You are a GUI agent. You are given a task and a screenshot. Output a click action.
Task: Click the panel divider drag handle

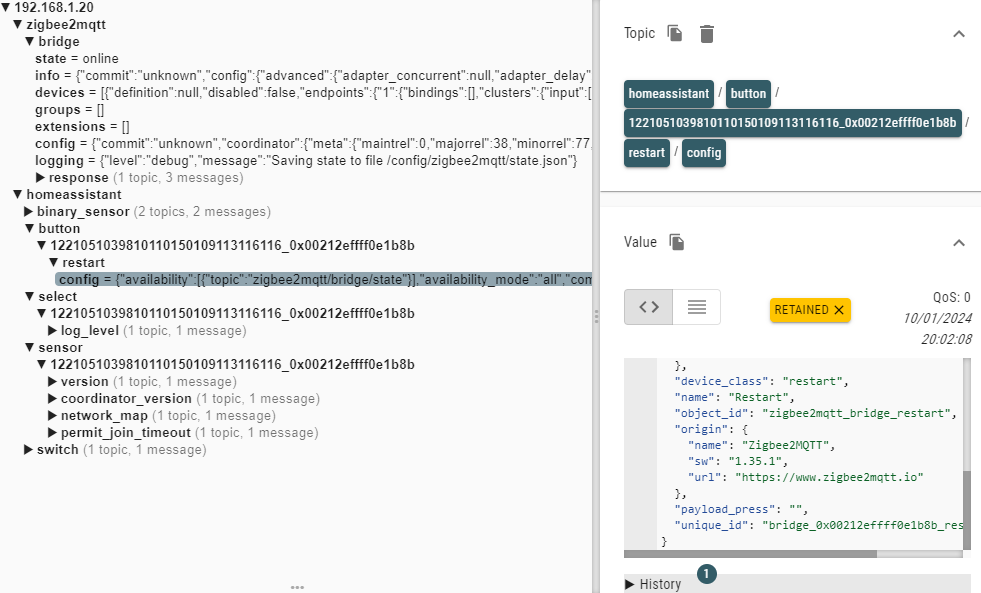(x=597, y=316)
